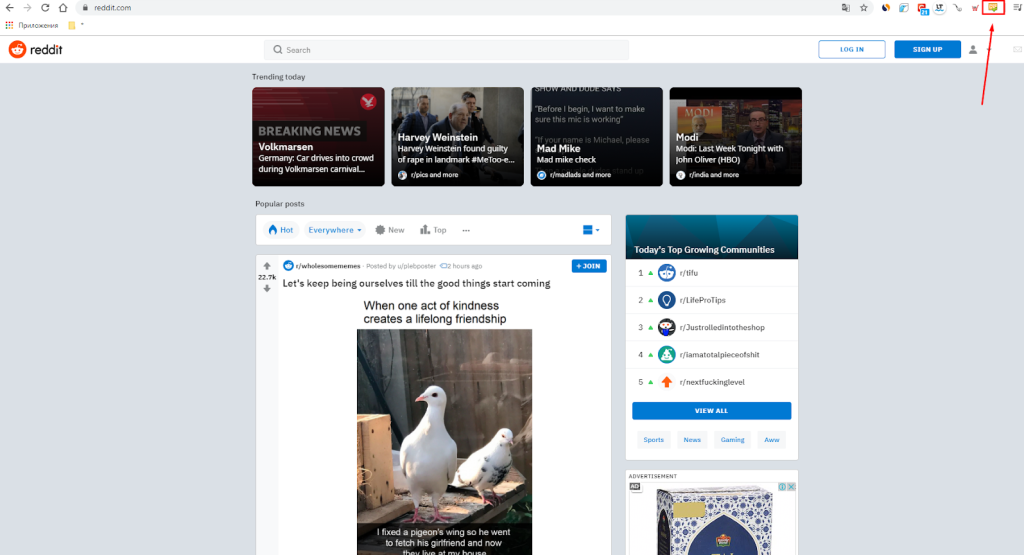Click the VIEW ALL communities button
1024x555 pixels.
click(x=711, y=411)
